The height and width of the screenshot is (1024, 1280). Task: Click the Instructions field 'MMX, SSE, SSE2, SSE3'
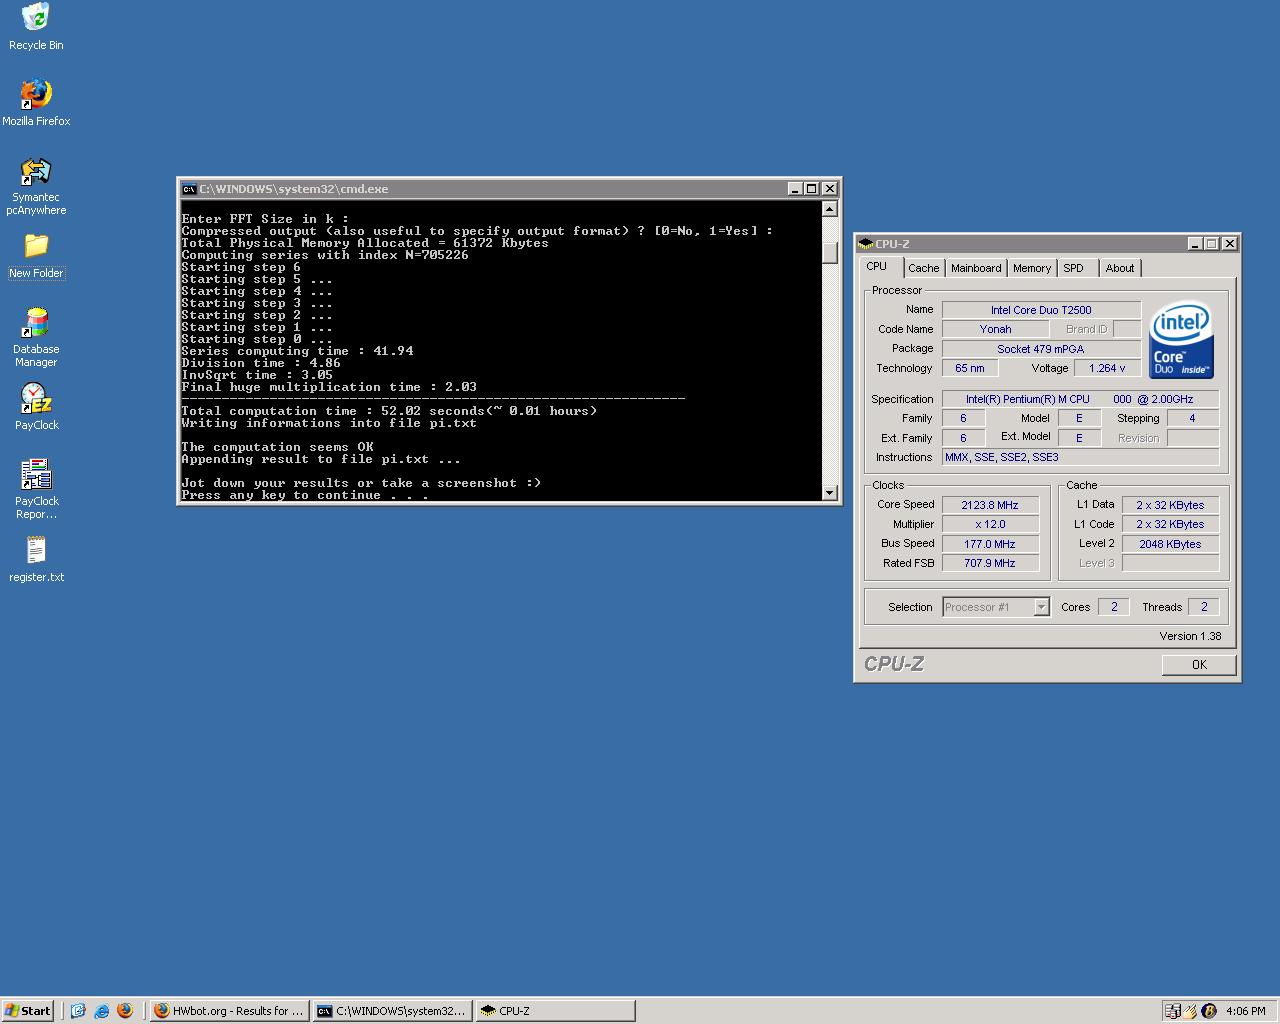click(x=1080, y=457)
